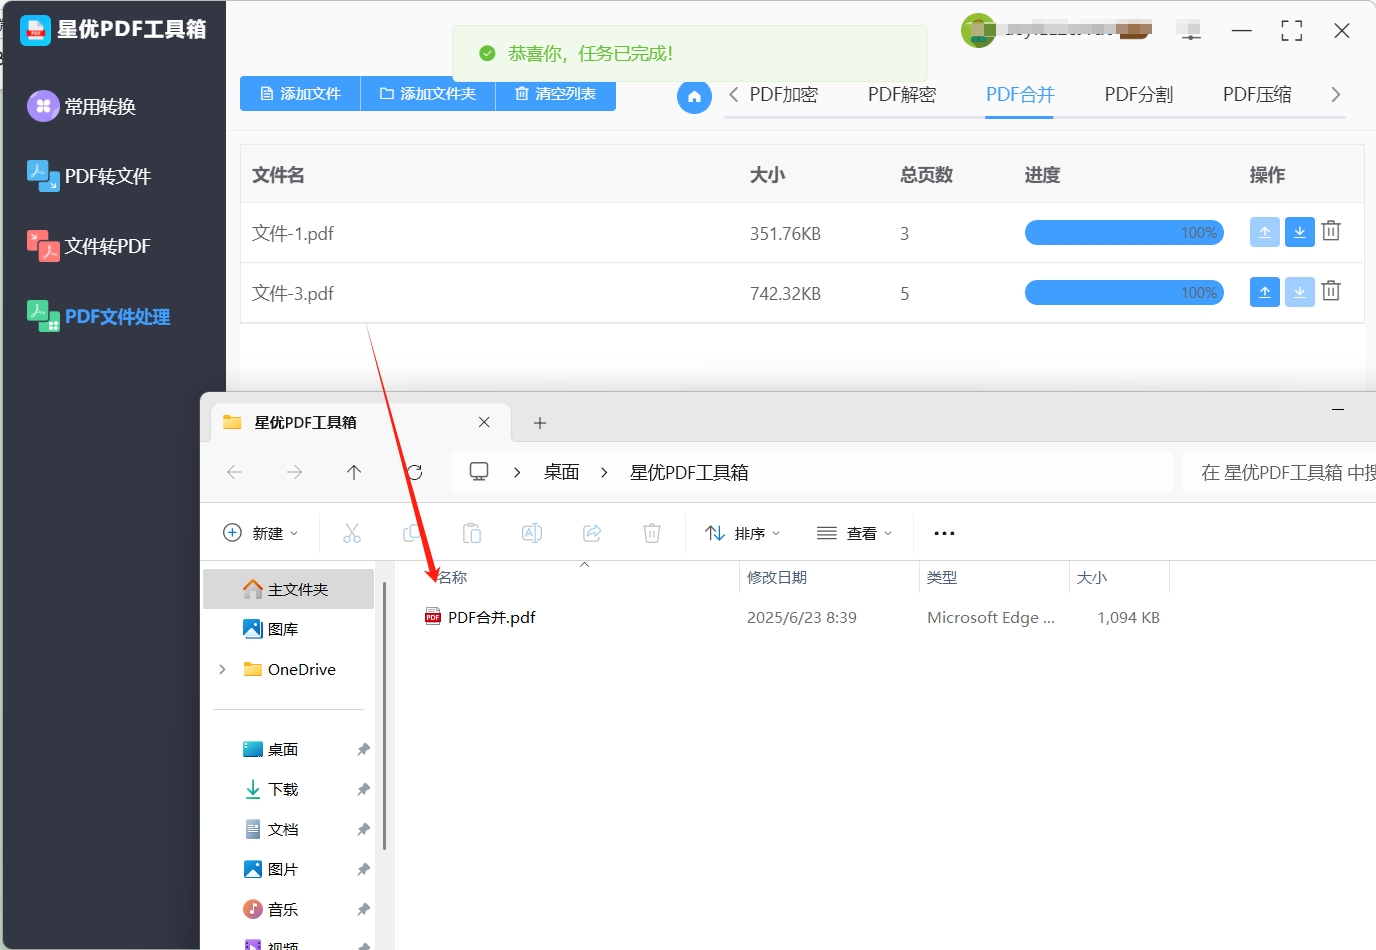
Task: Switch to PDF压缩 tab
Action: 1257,95
